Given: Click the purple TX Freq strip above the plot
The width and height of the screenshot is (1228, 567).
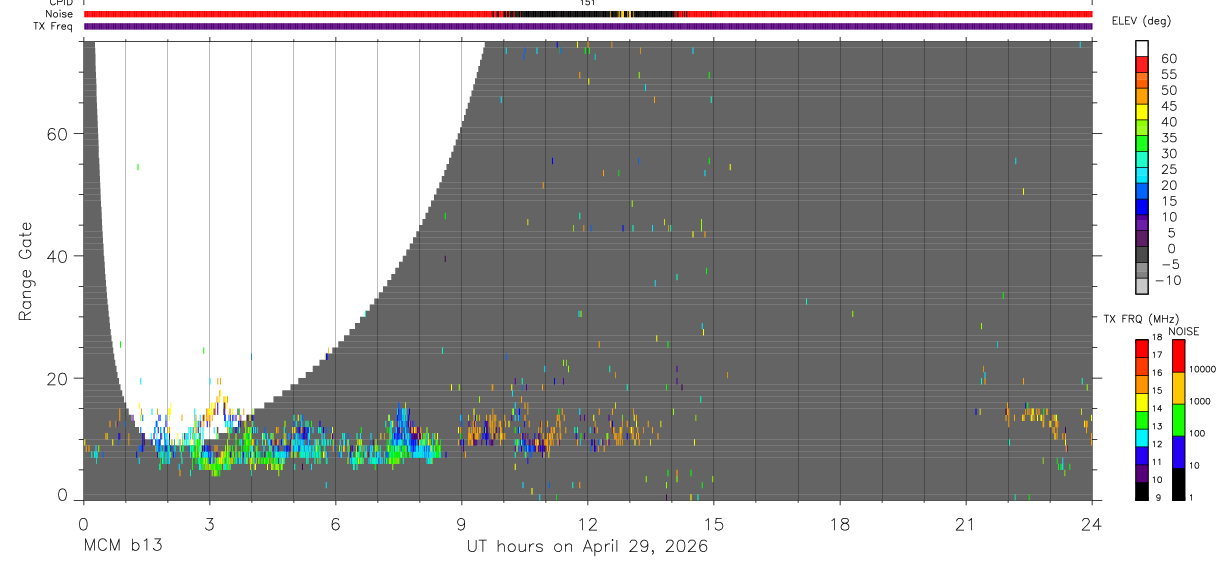Looking at the screenshot, I should pos(588,26).
